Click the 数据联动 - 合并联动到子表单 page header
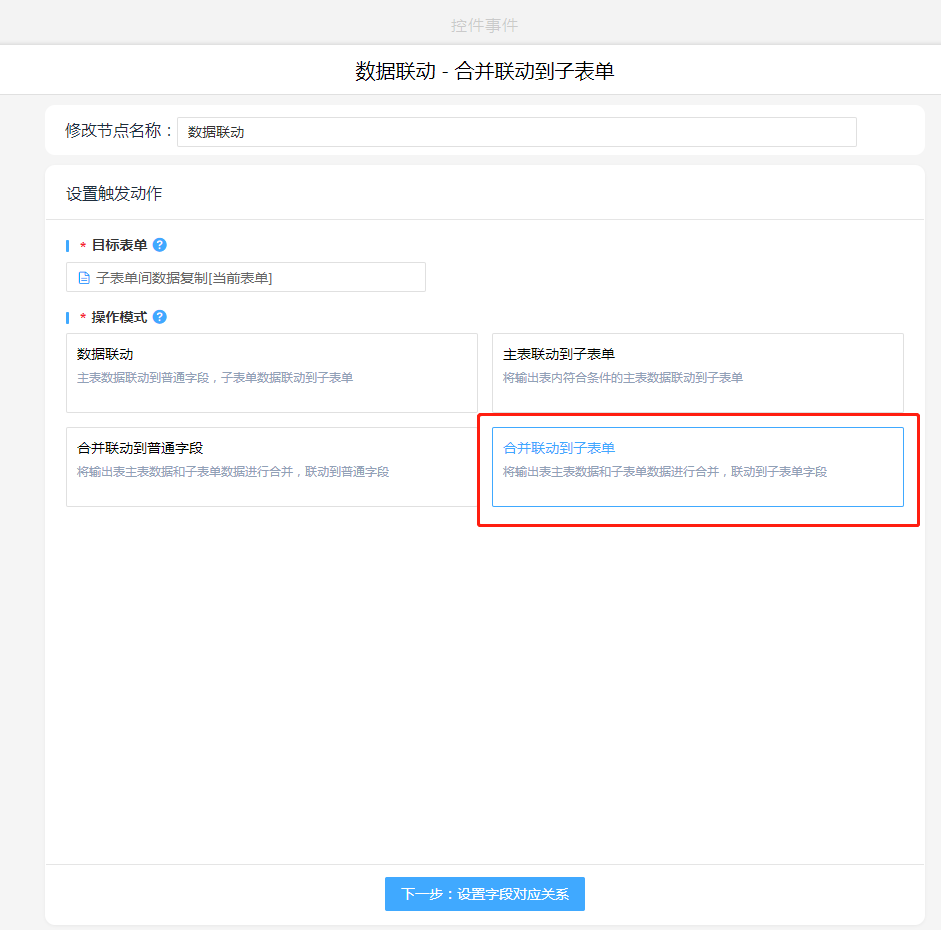Image resolution: width=941 pixels, height=930 pixels. [x=484, y=71]
